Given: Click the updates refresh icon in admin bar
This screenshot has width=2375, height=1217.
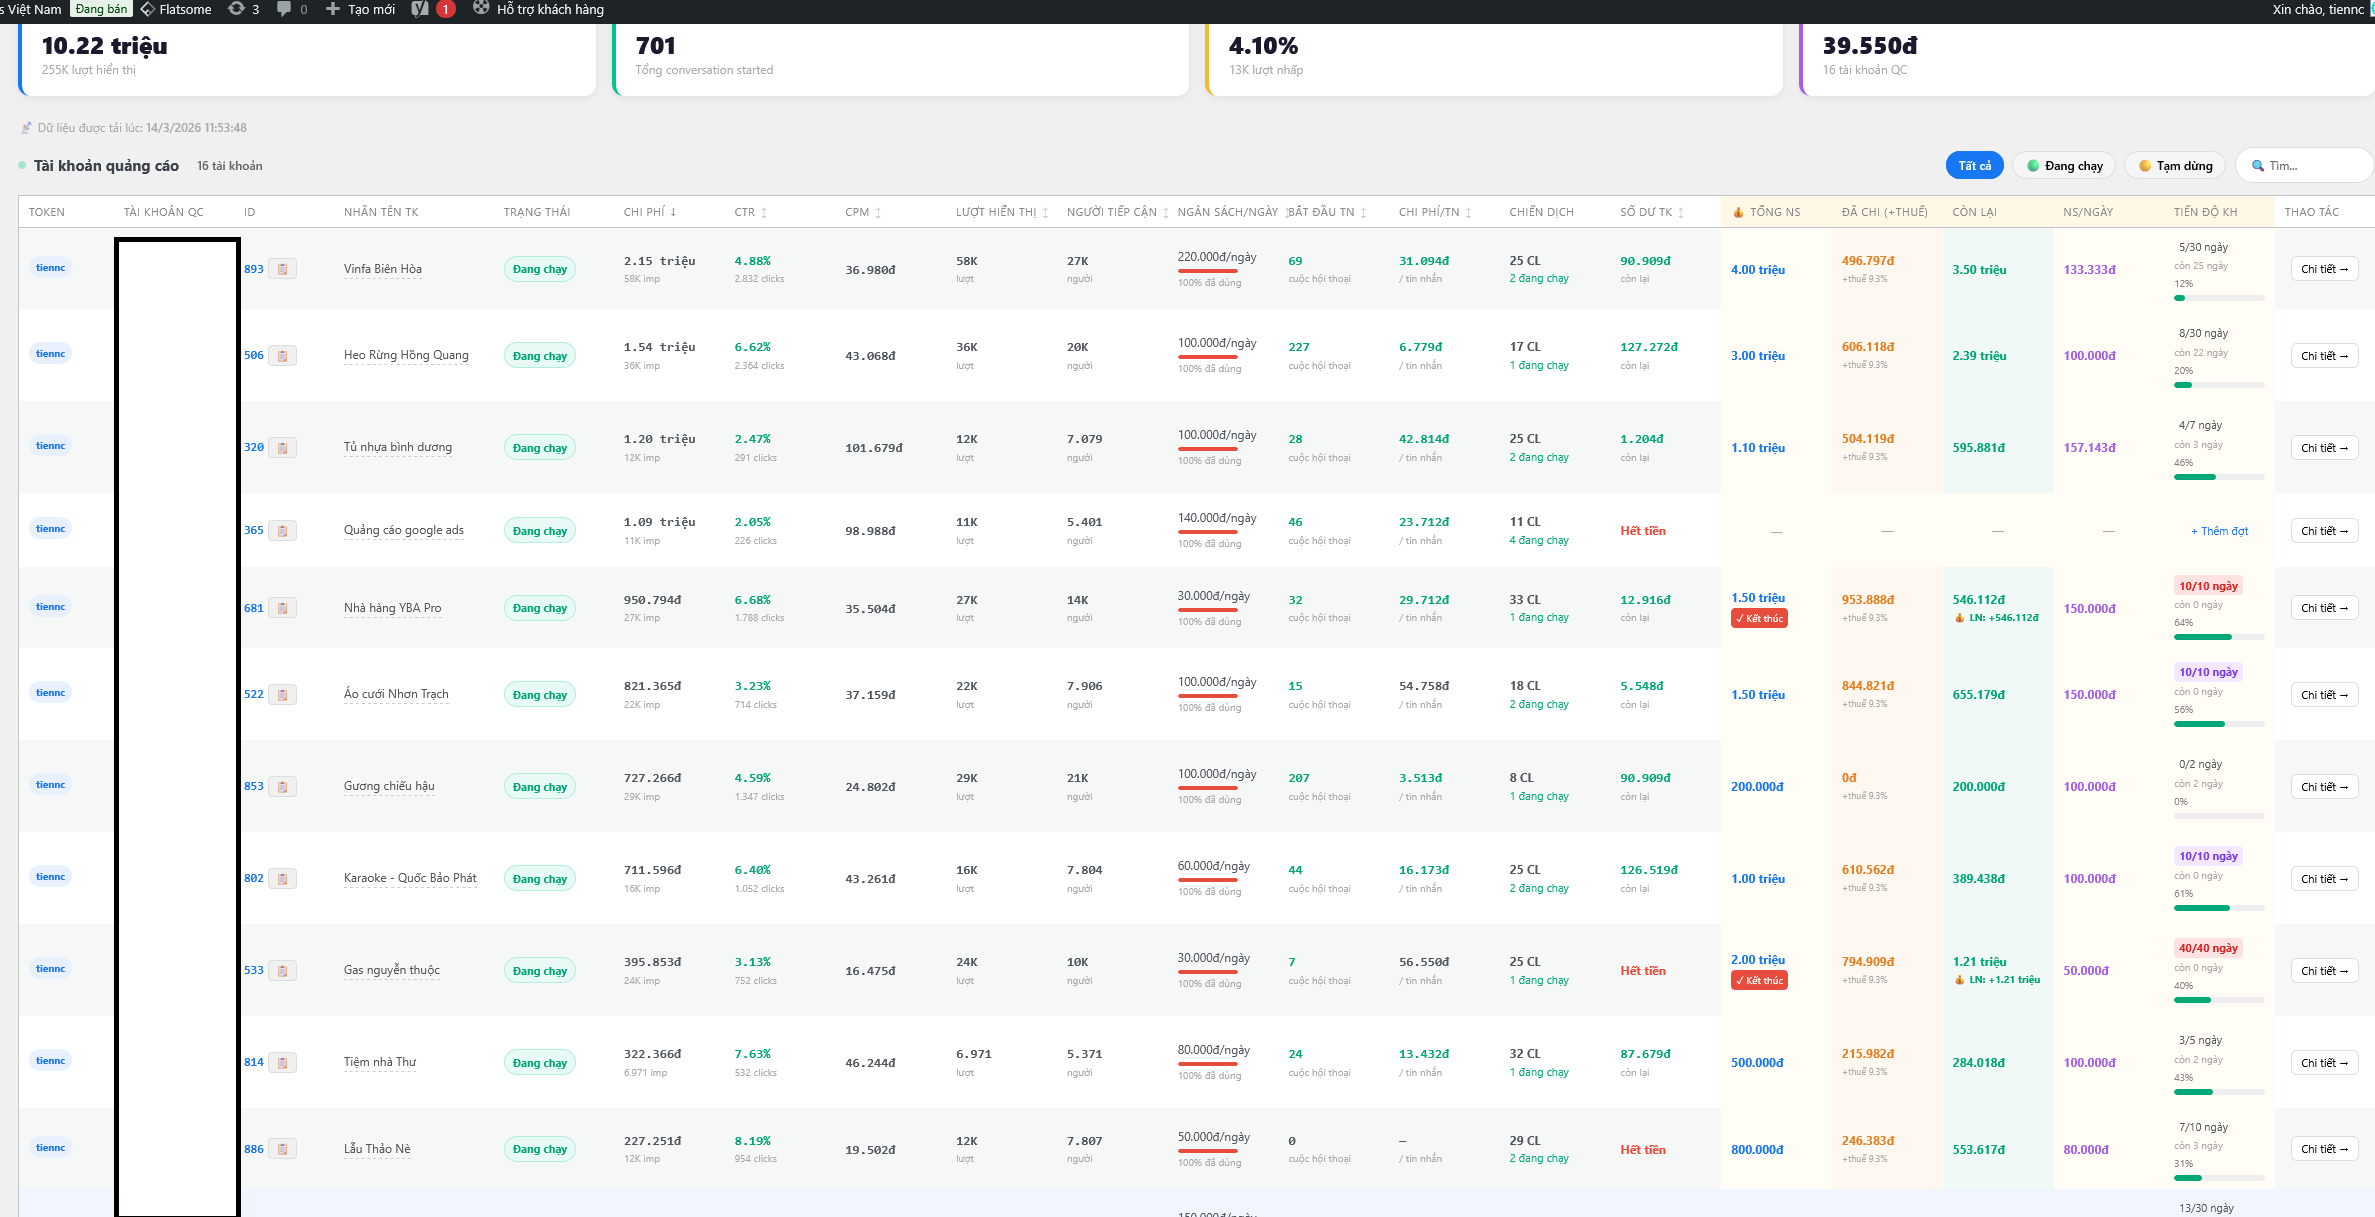Looking at the screenshot, I should tap(236, 9).
